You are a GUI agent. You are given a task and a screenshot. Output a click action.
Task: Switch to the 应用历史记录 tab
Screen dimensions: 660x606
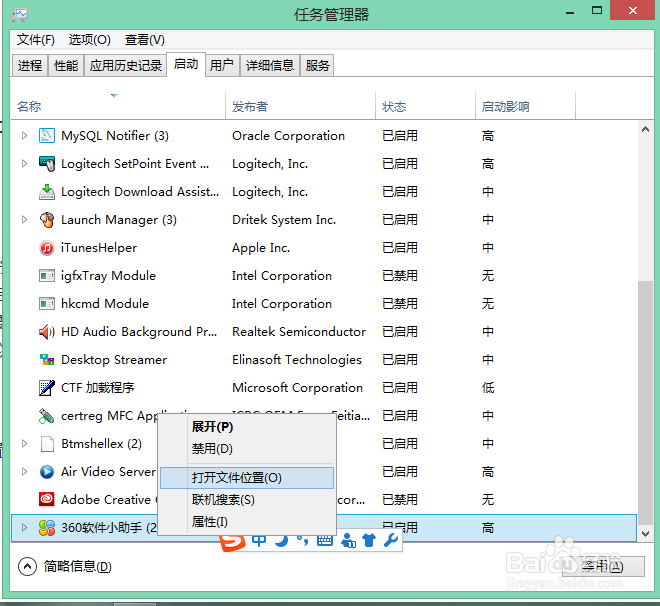point(125,66)
